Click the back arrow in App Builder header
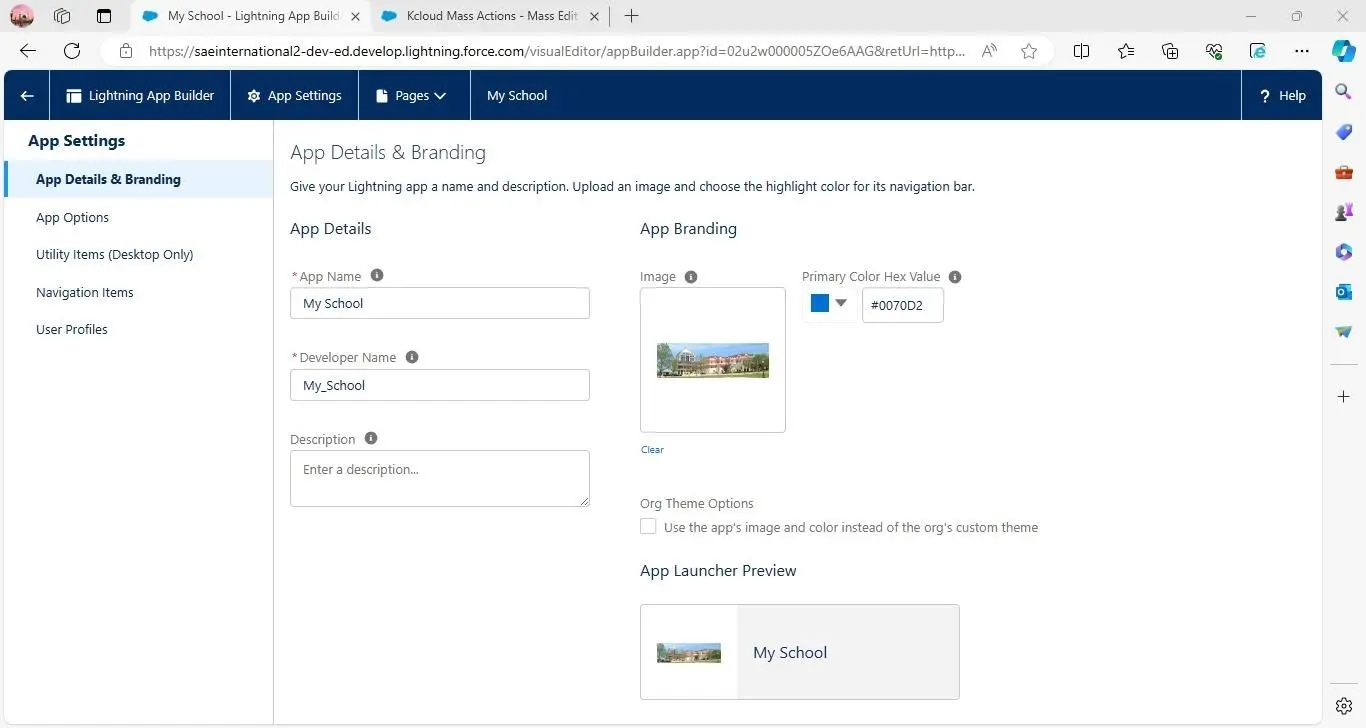 pos(27,96)
